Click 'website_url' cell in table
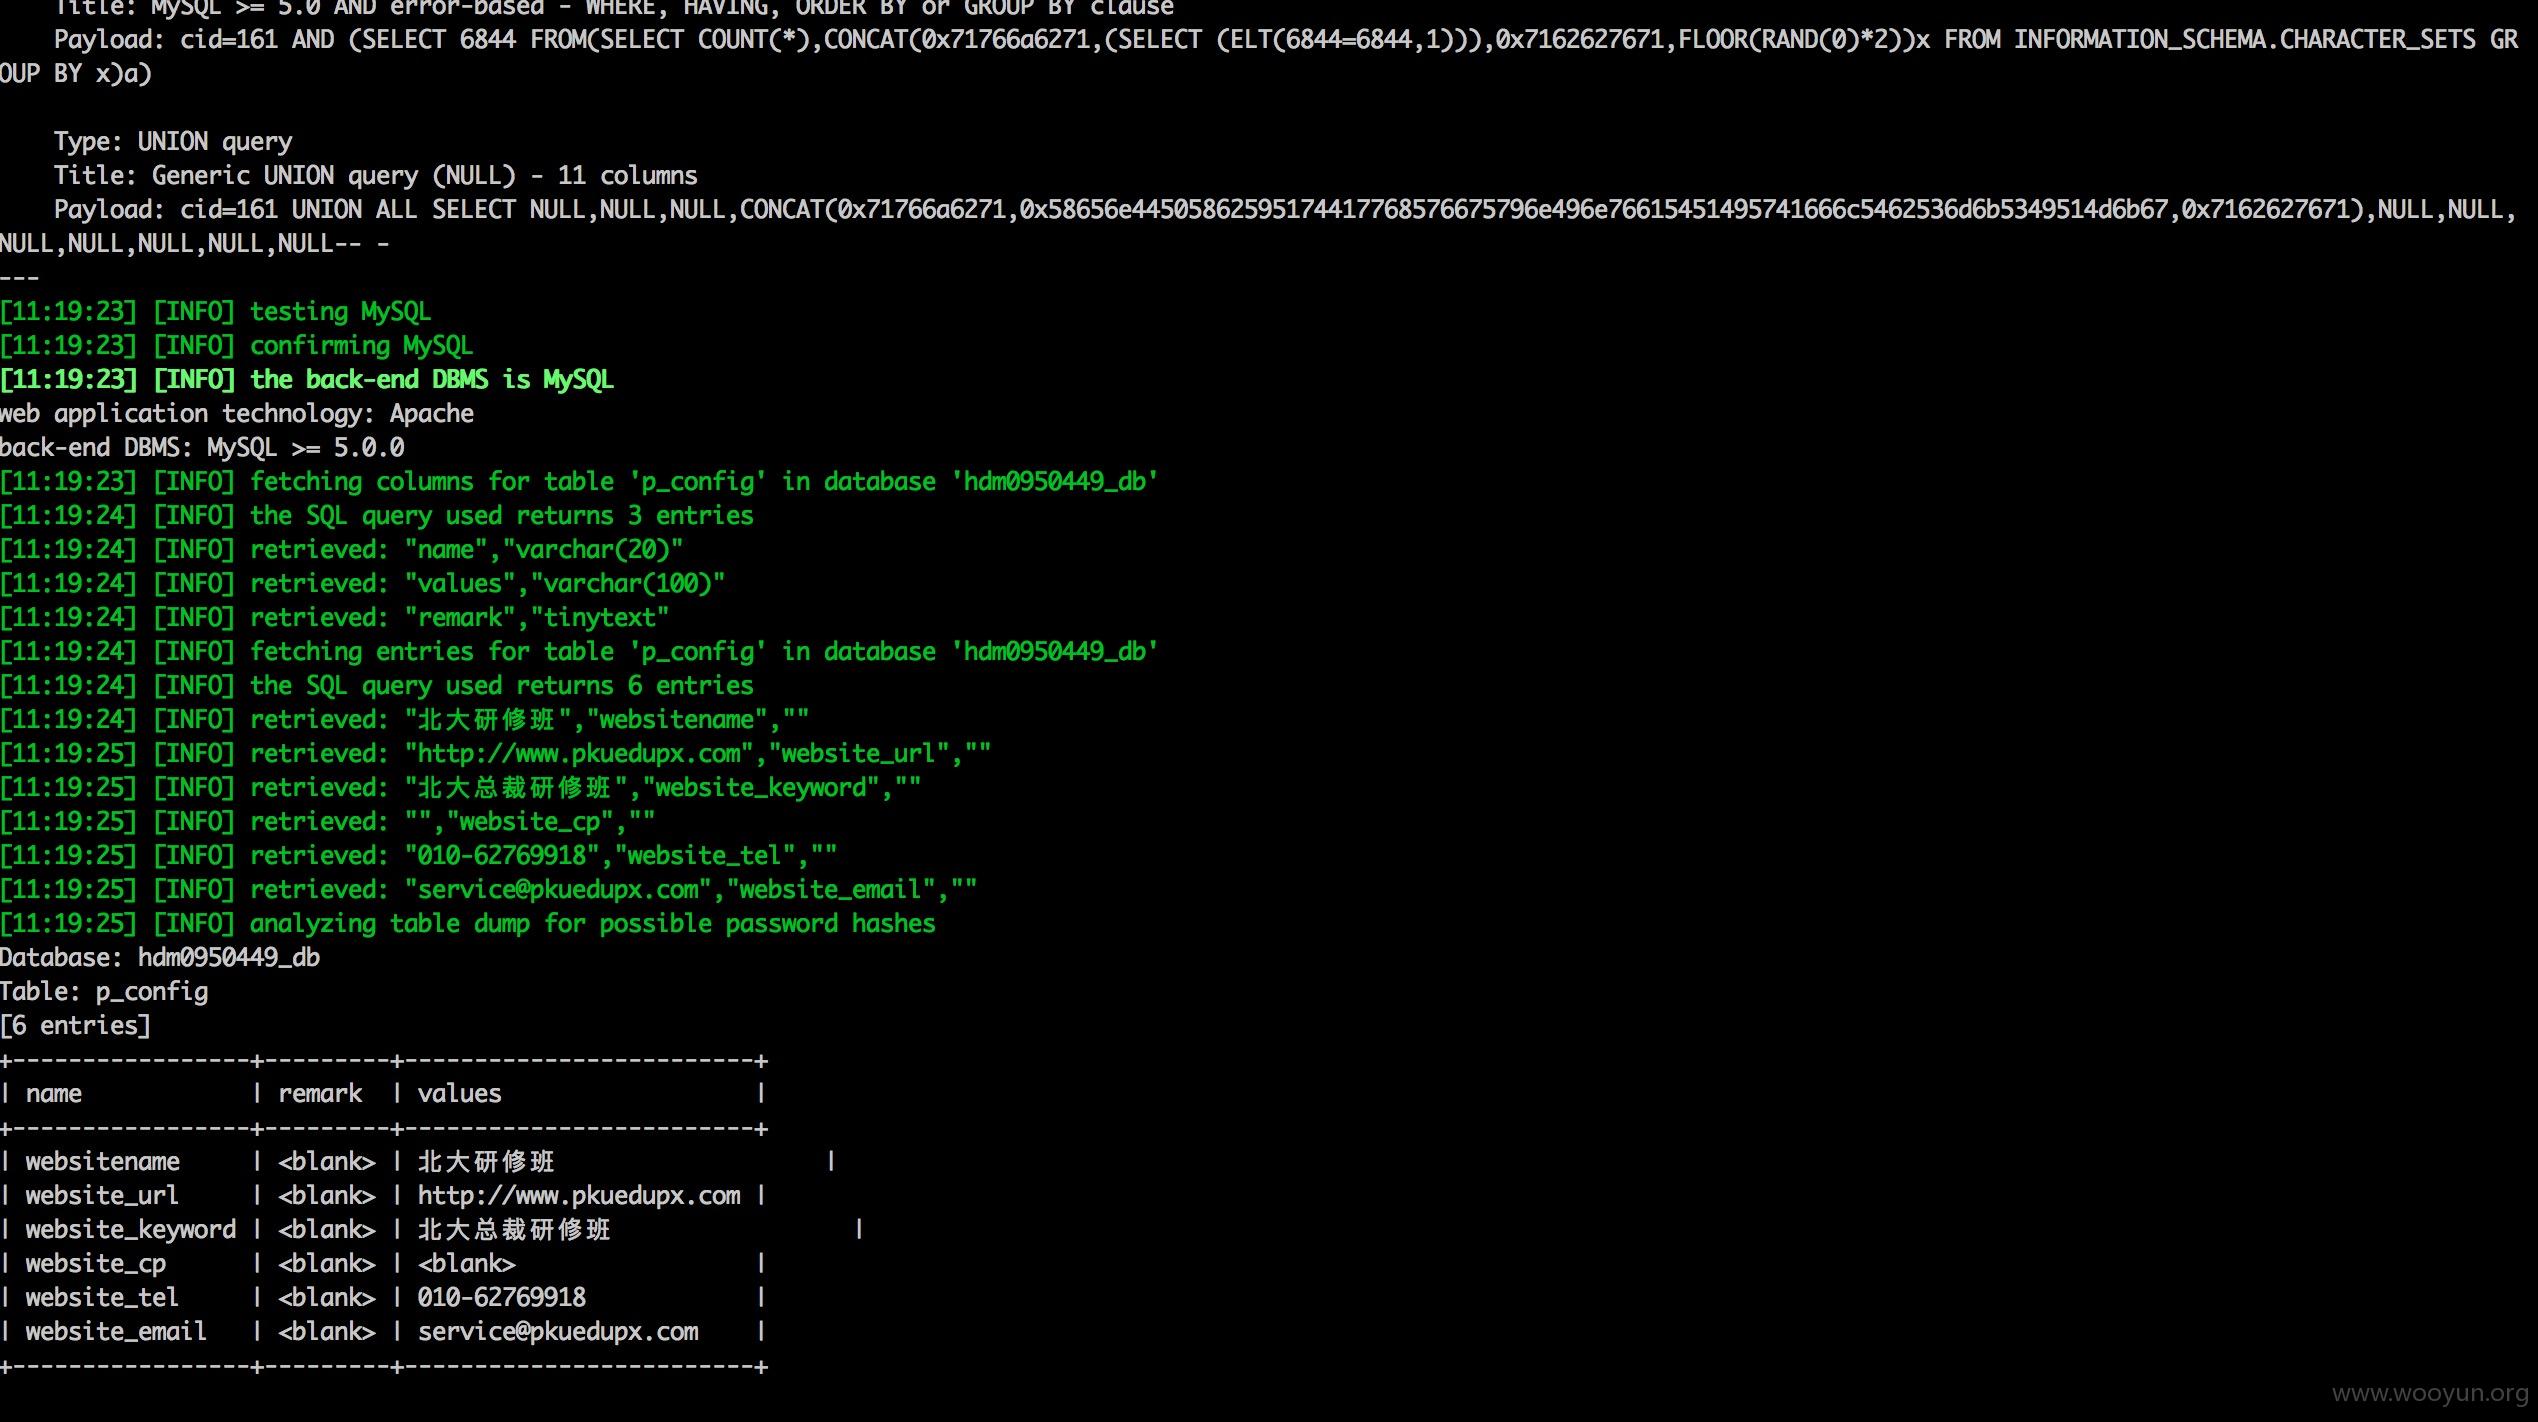2538x1422 pixels. click(102, 1196)
